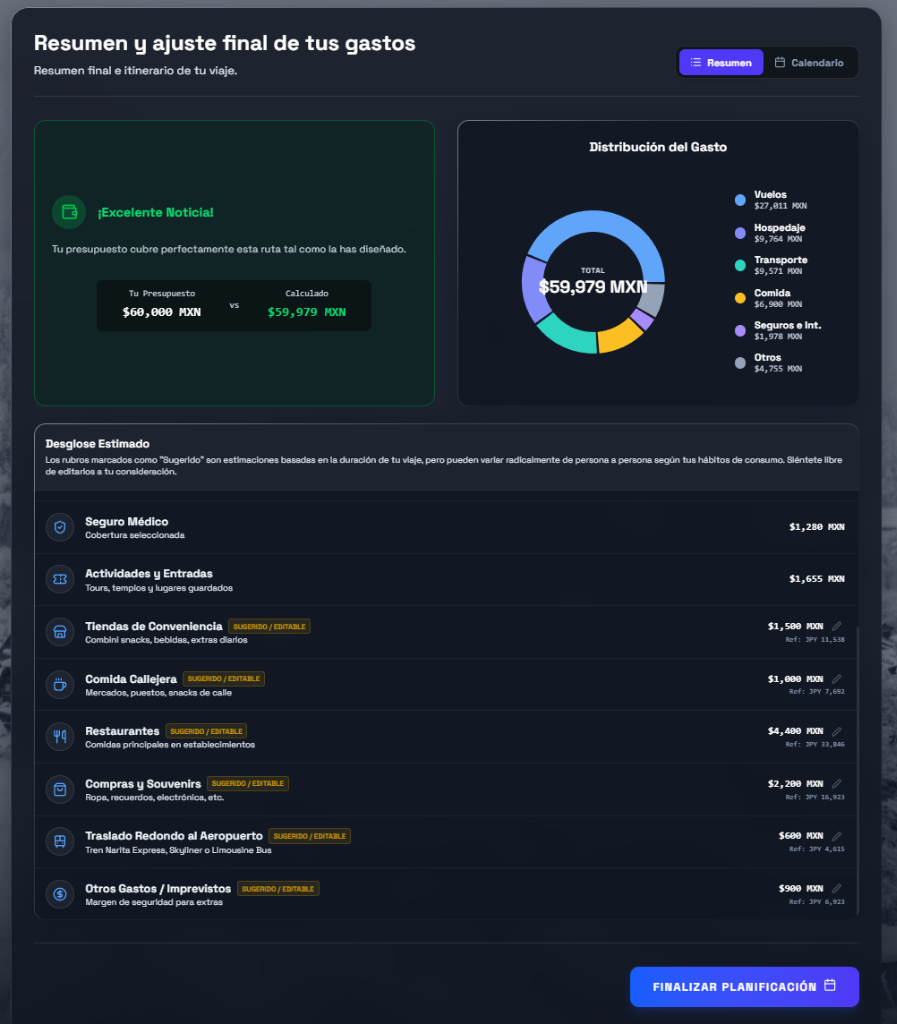Click pencil icon next to Restaurantes amount
The height and width of the screenshot is (1024, 897).
(x=837, y=731)
